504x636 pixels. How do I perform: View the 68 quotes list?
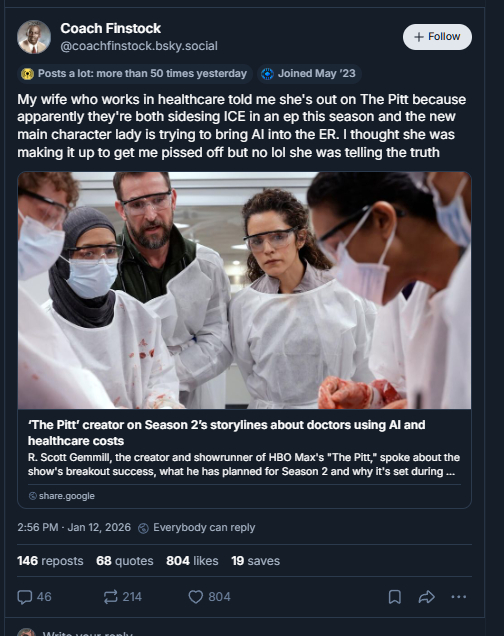tap(125, 561)
